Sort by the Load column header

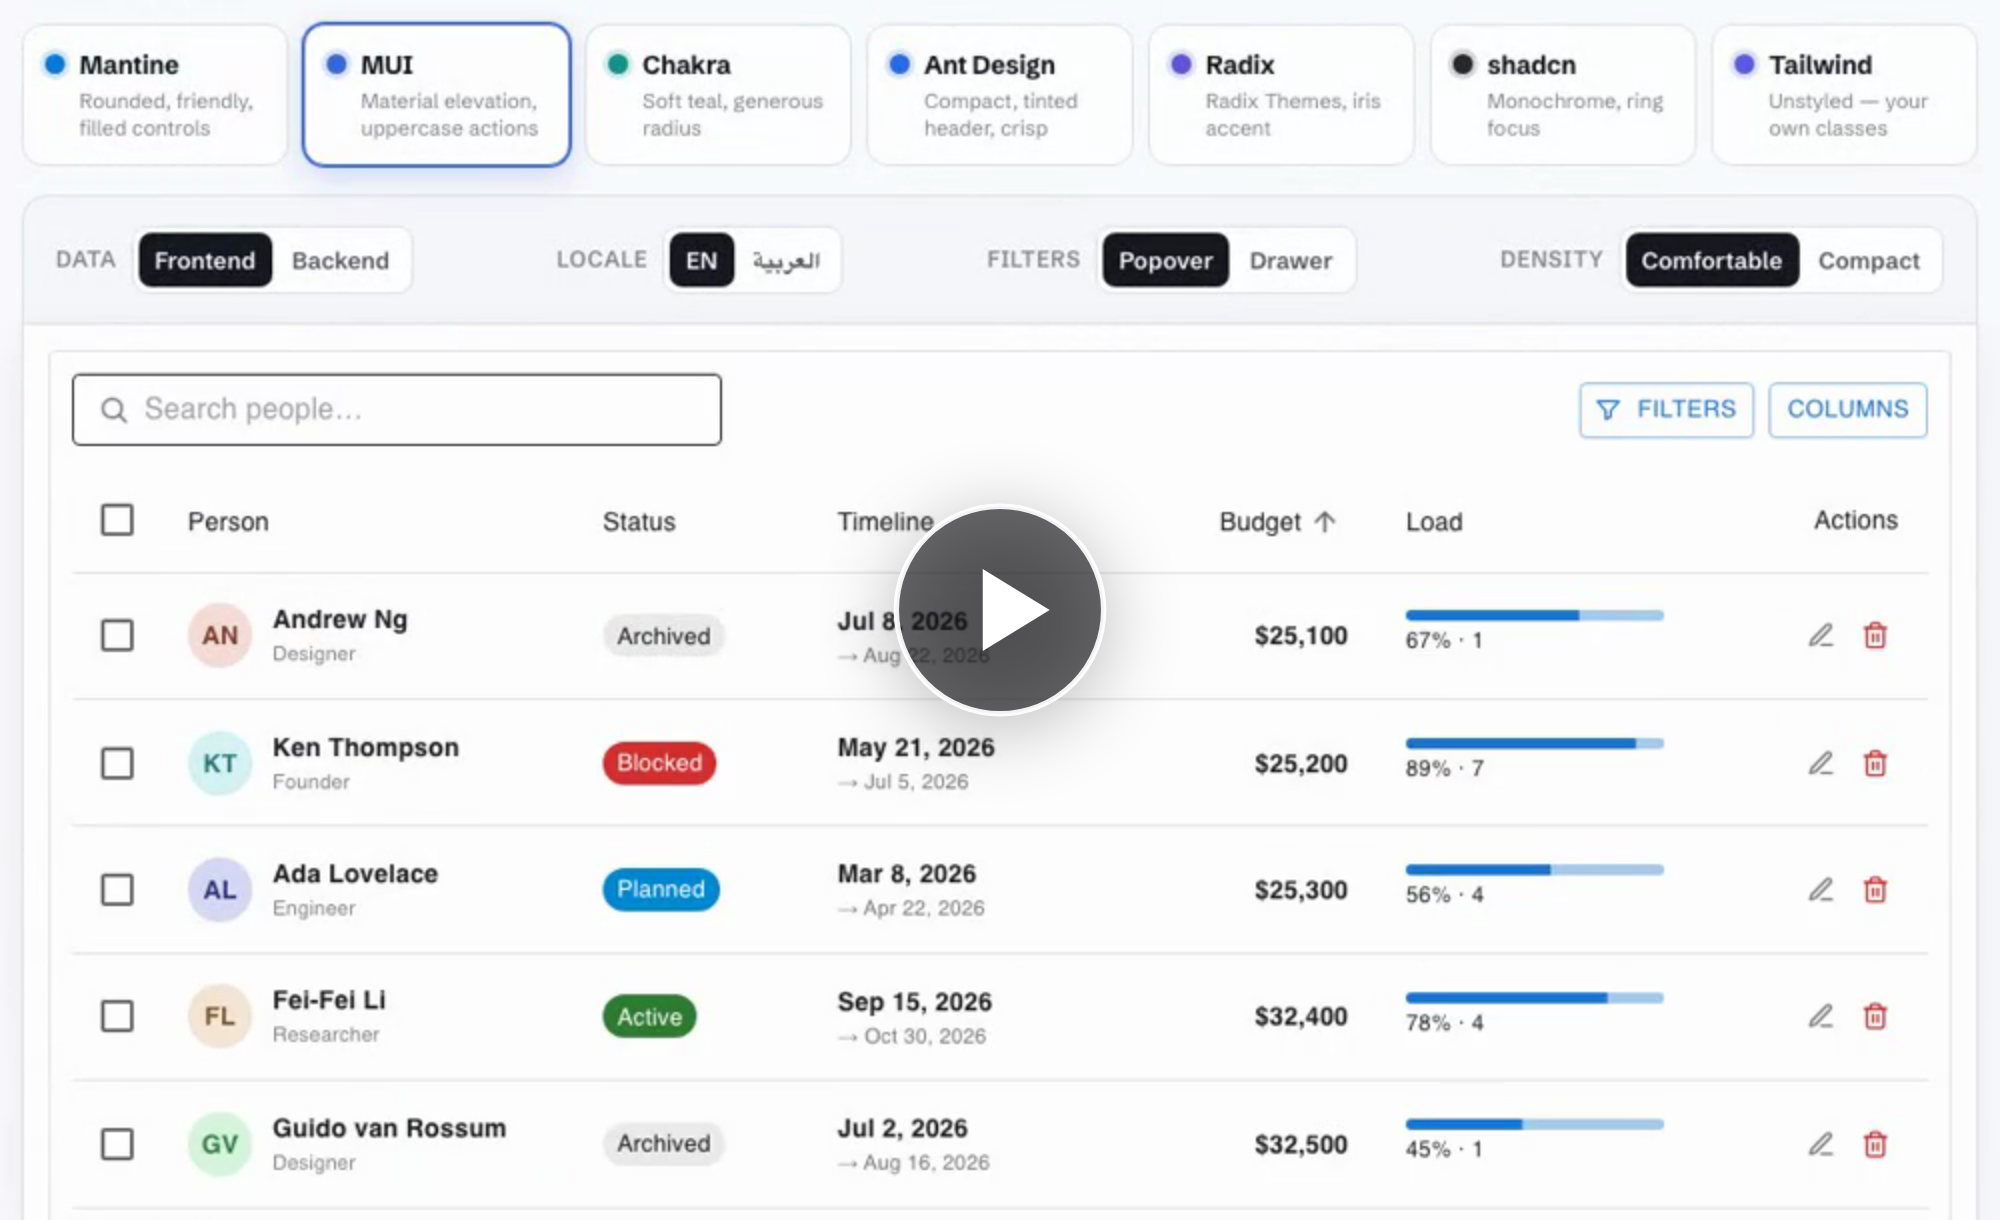click(1434, 521)
